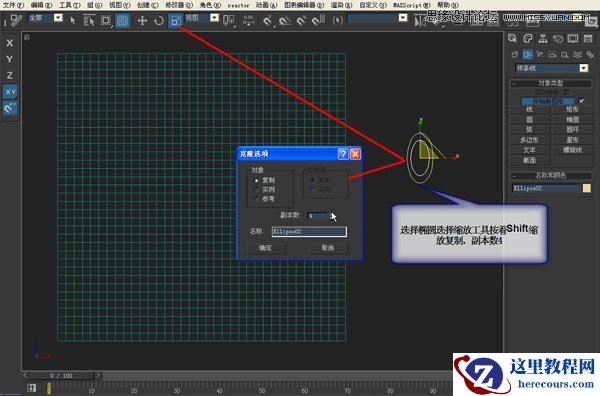Click the clone name field Ellipse02

(x=309, y=231)
